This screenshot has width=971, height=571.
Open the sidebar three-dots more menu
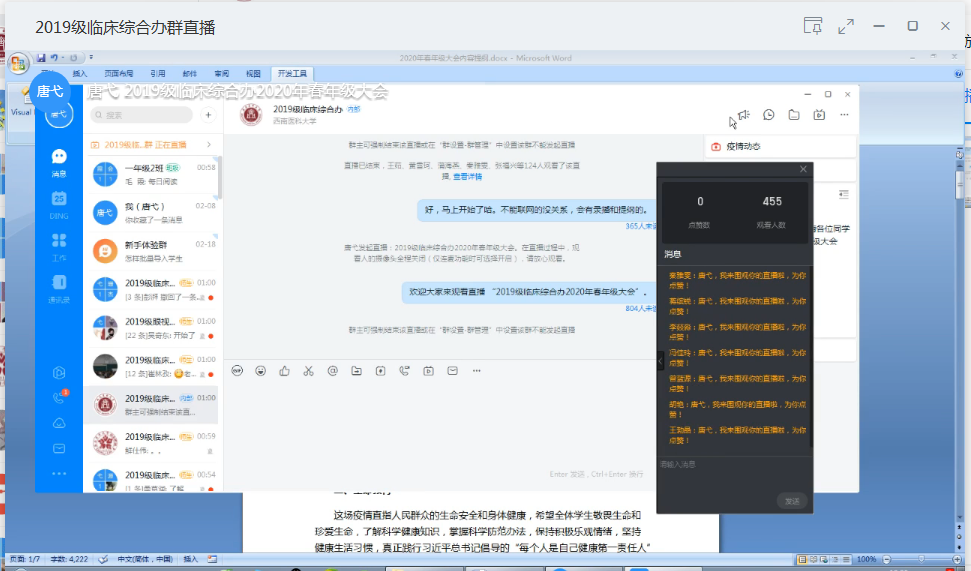59,474
